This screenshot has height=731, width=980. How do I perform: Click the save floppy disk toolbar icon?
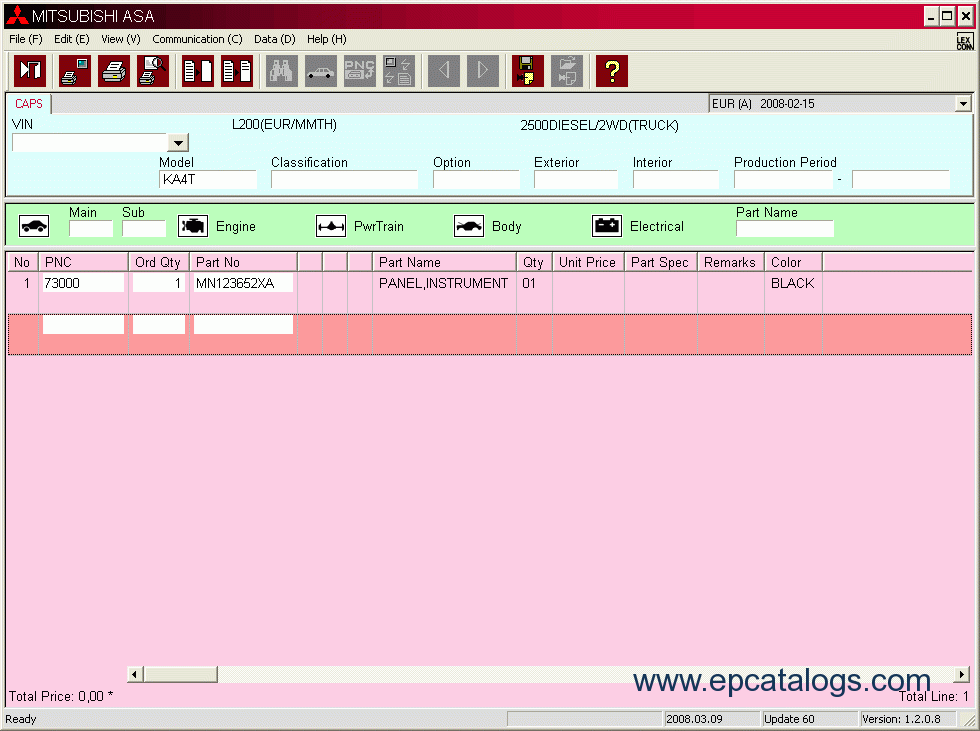pos(528,71)
